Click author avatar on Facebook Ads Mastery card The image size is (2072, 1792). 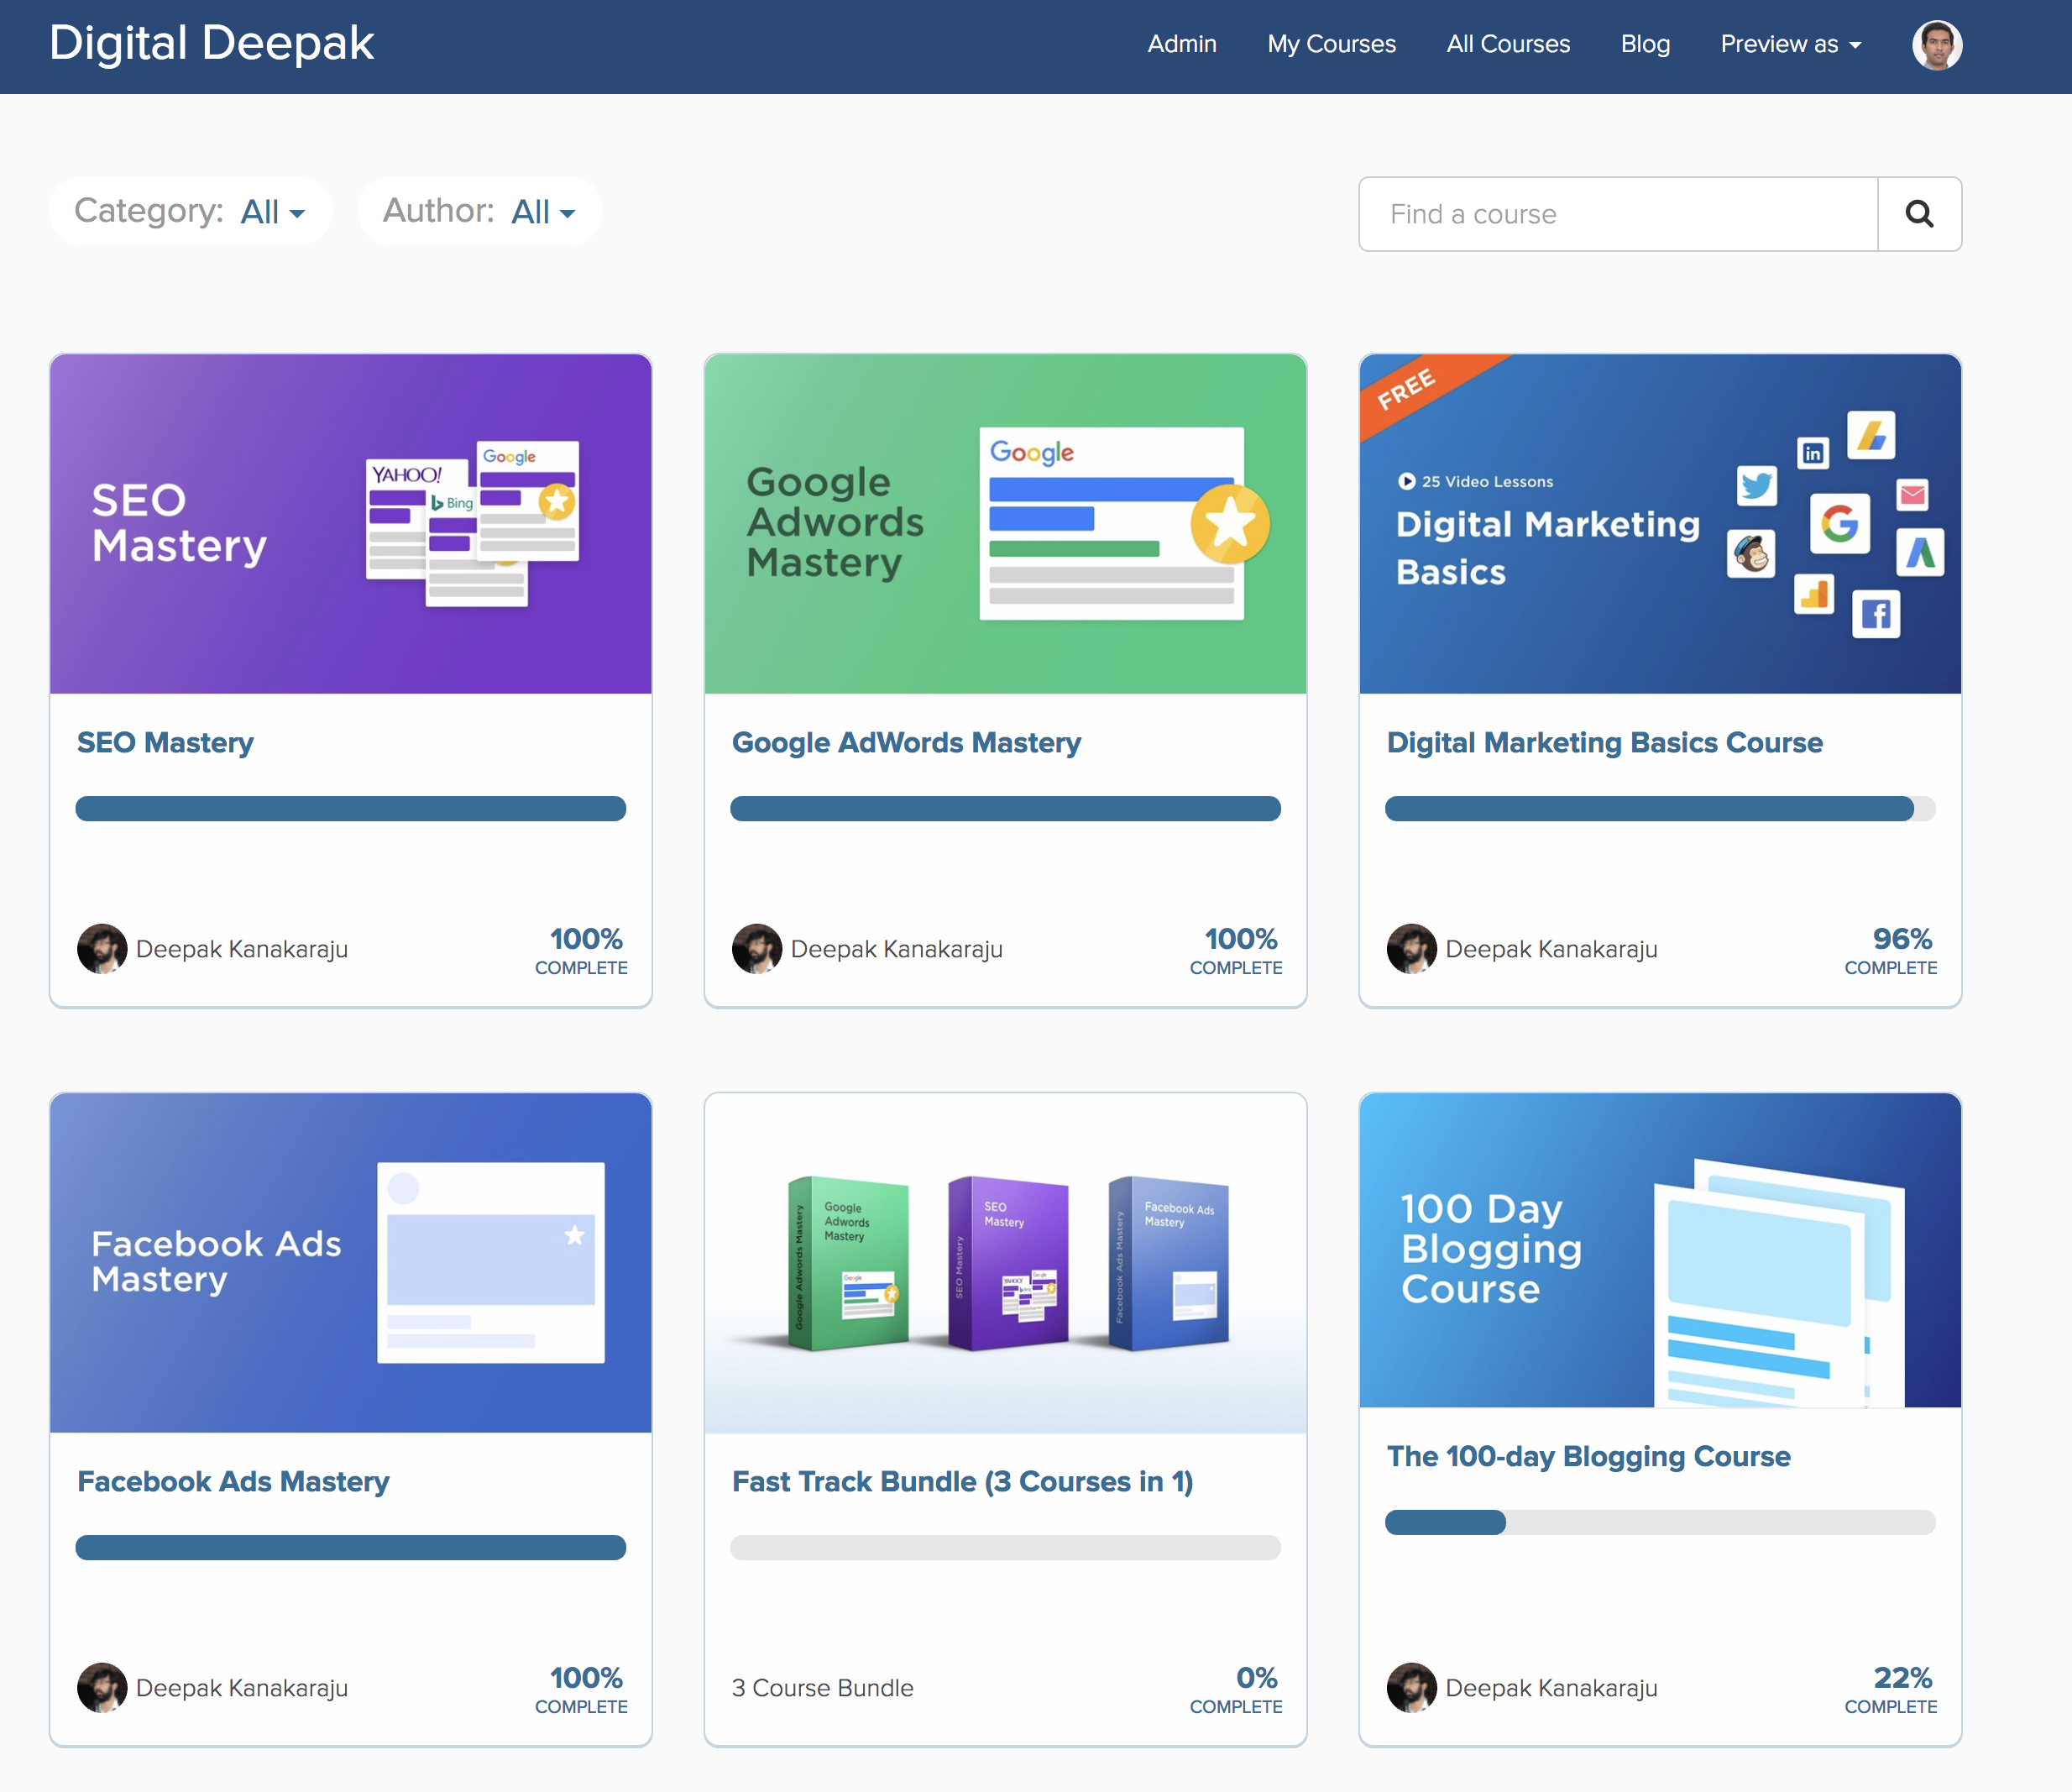102,1687
